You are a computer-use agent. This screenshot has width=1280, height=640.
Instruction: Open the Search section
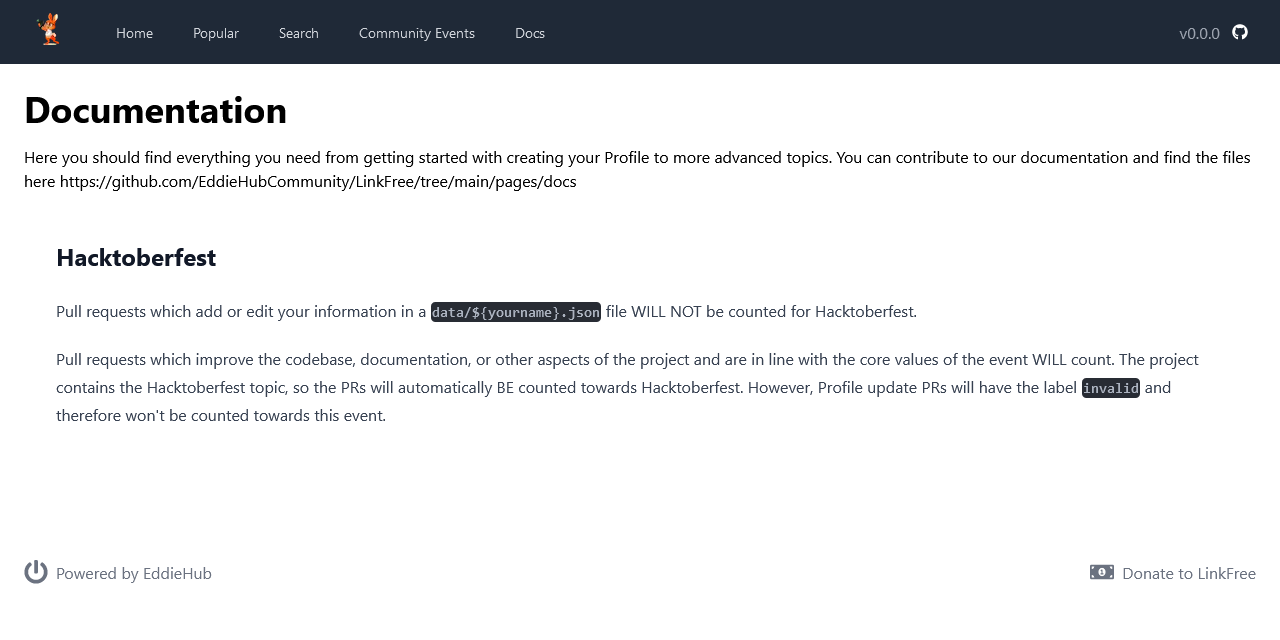pyautogui.click(x=298, y=33)
